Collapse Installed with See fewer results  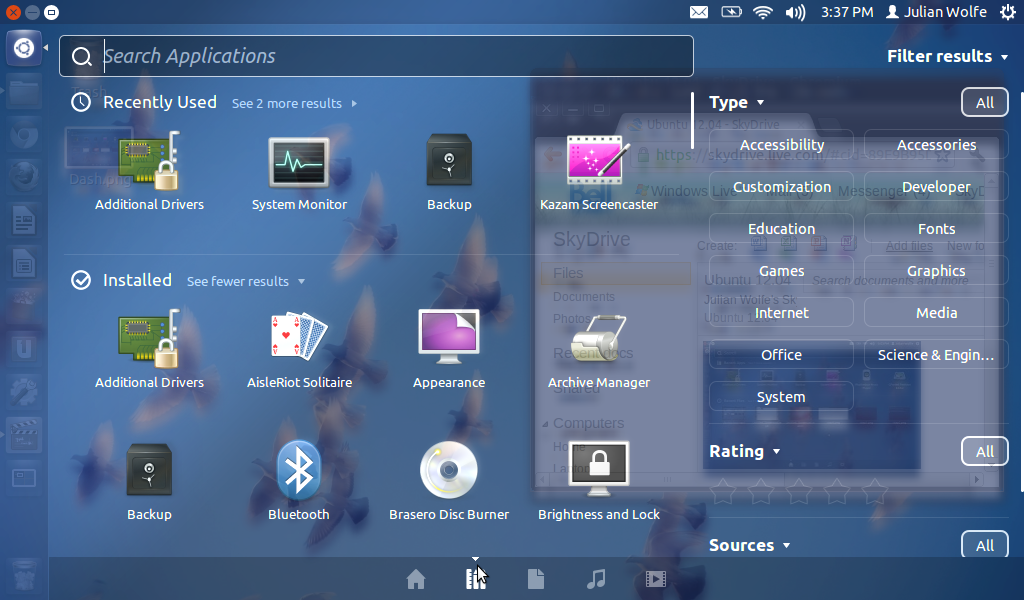(246, 281)
